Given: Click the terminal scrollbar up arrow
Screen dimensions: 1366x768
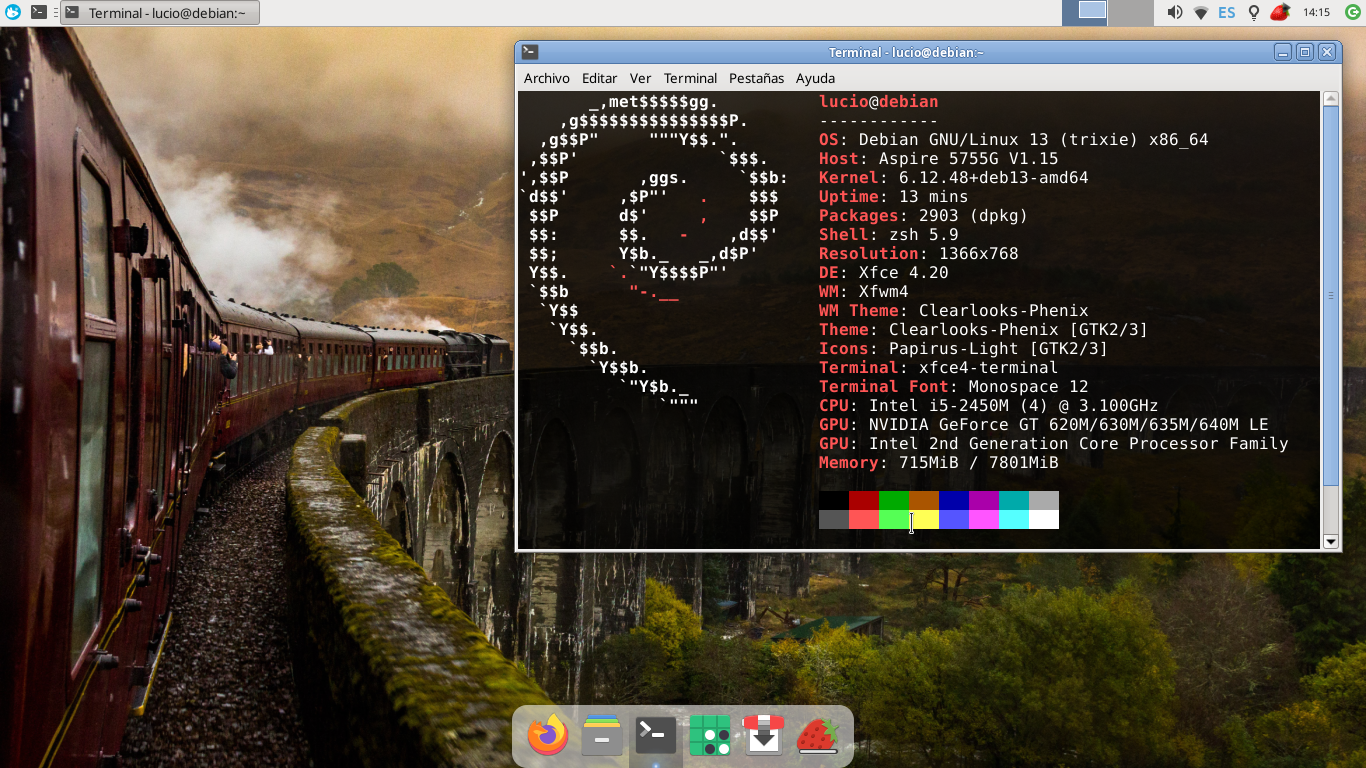Looking at the screenshot, I should point(1331,99).
